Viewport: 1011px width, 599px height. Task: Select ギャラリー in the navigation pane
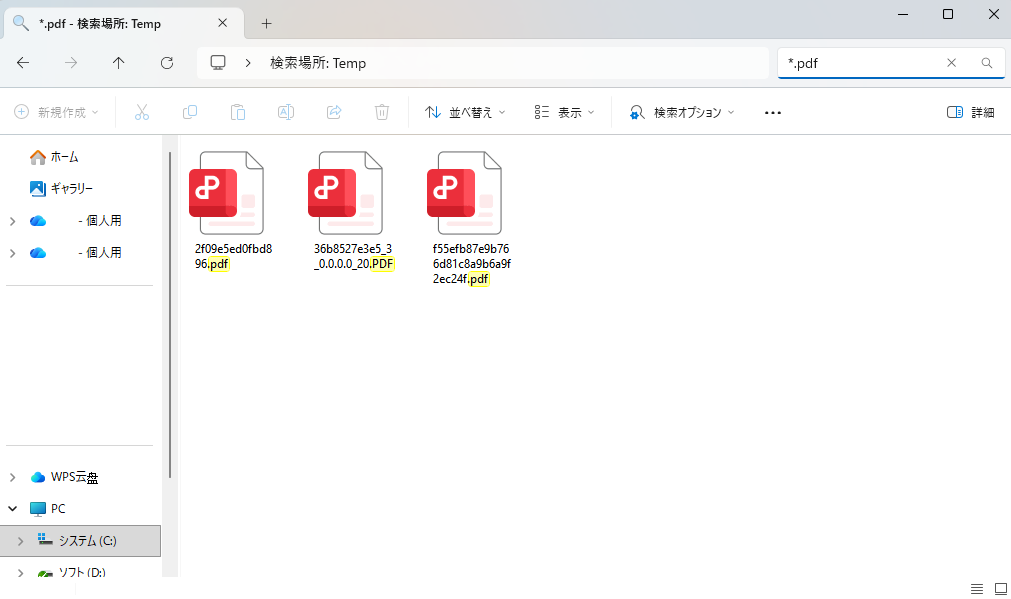pos(71,188)
